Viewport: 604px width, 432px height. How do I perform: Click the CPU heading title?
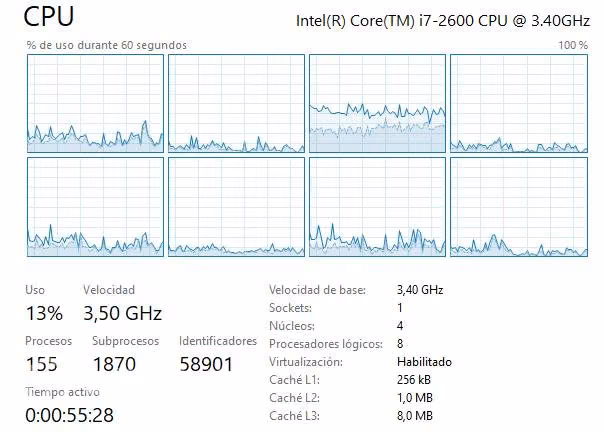(x=49, y=17)
